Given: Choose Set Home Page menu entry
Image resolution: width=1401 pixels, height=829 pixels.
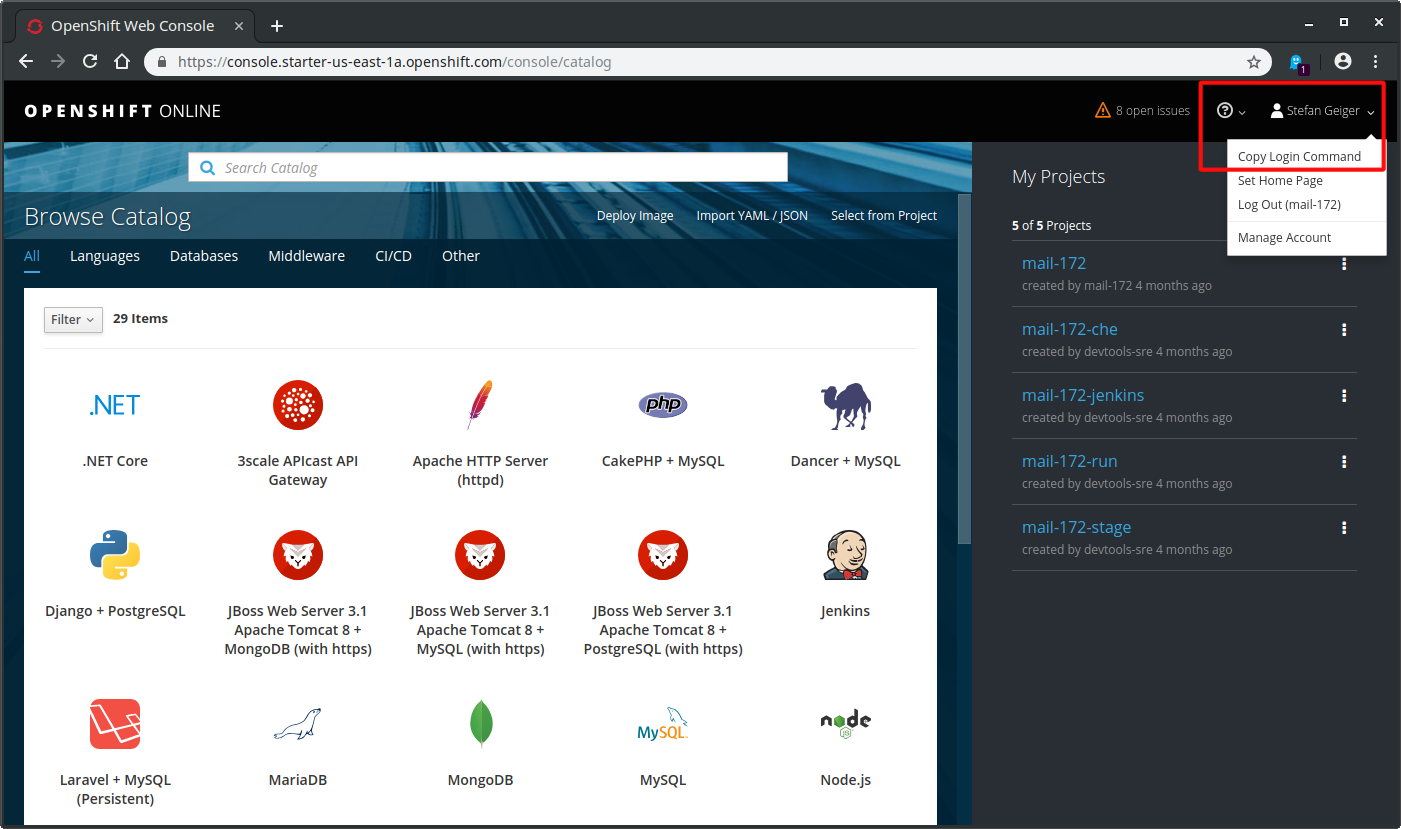Looking at the screenshot, I should (1280, 181).
